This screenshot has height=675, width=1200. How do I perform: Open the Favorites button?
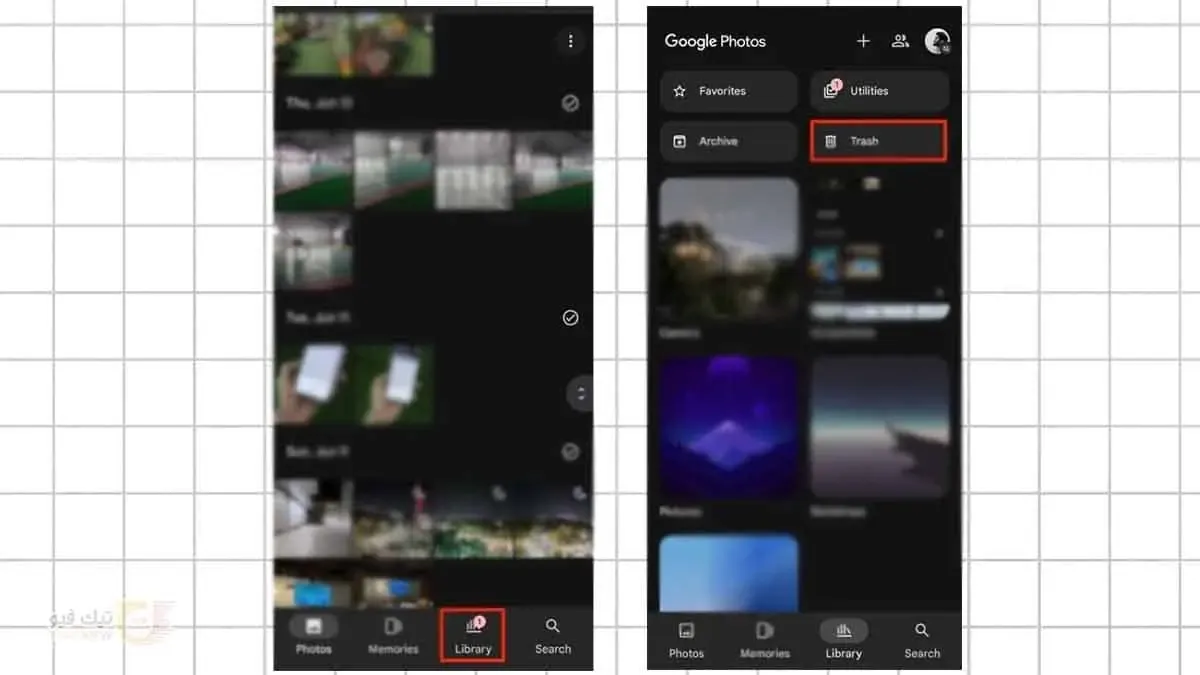[x=729, y=91]
